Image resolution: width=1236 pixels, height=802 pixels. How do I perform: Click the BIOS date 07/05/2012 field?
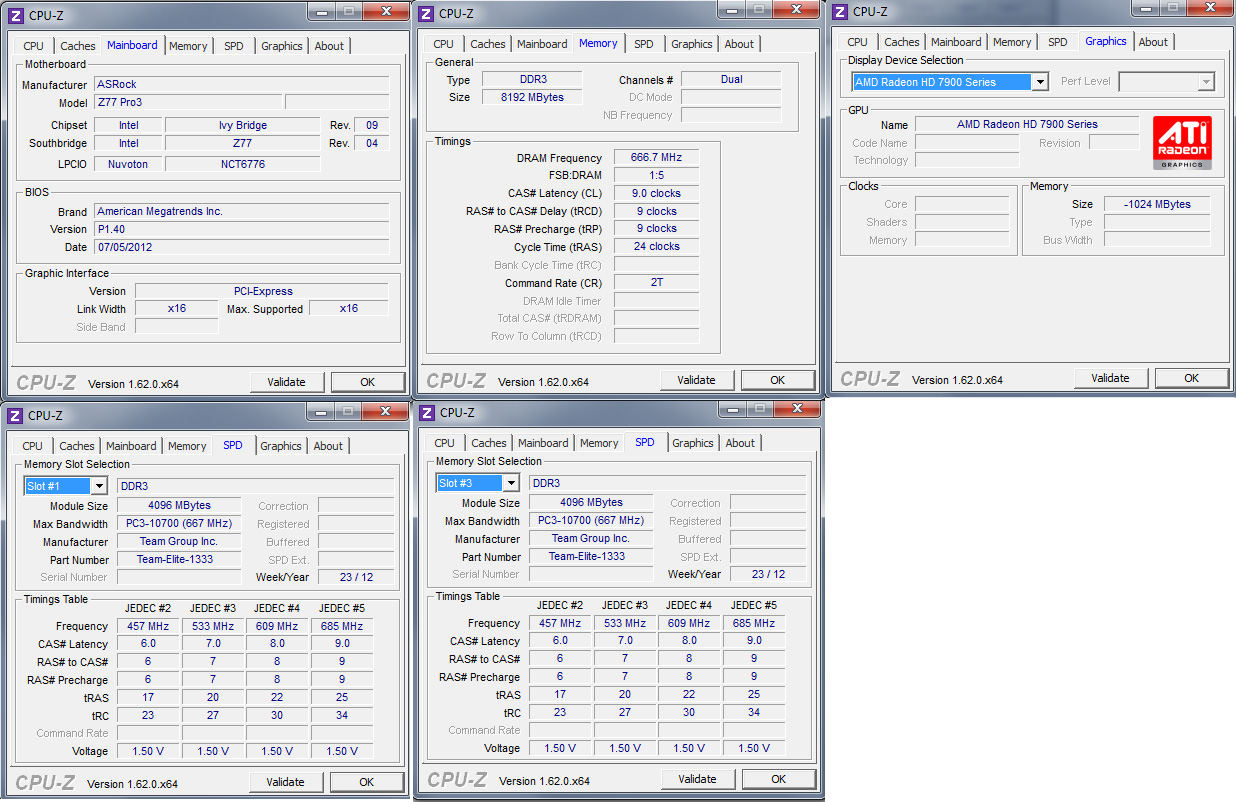point(241,247)
